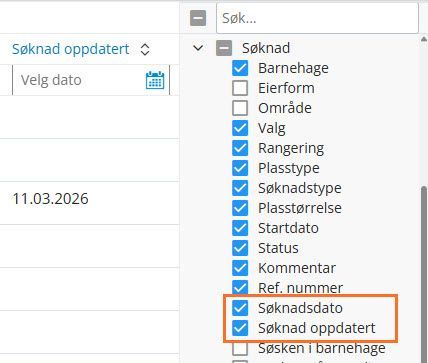Uncheck the Rangering column checkbox
This screenshot has height=363, width=428.
coord(240,148)
